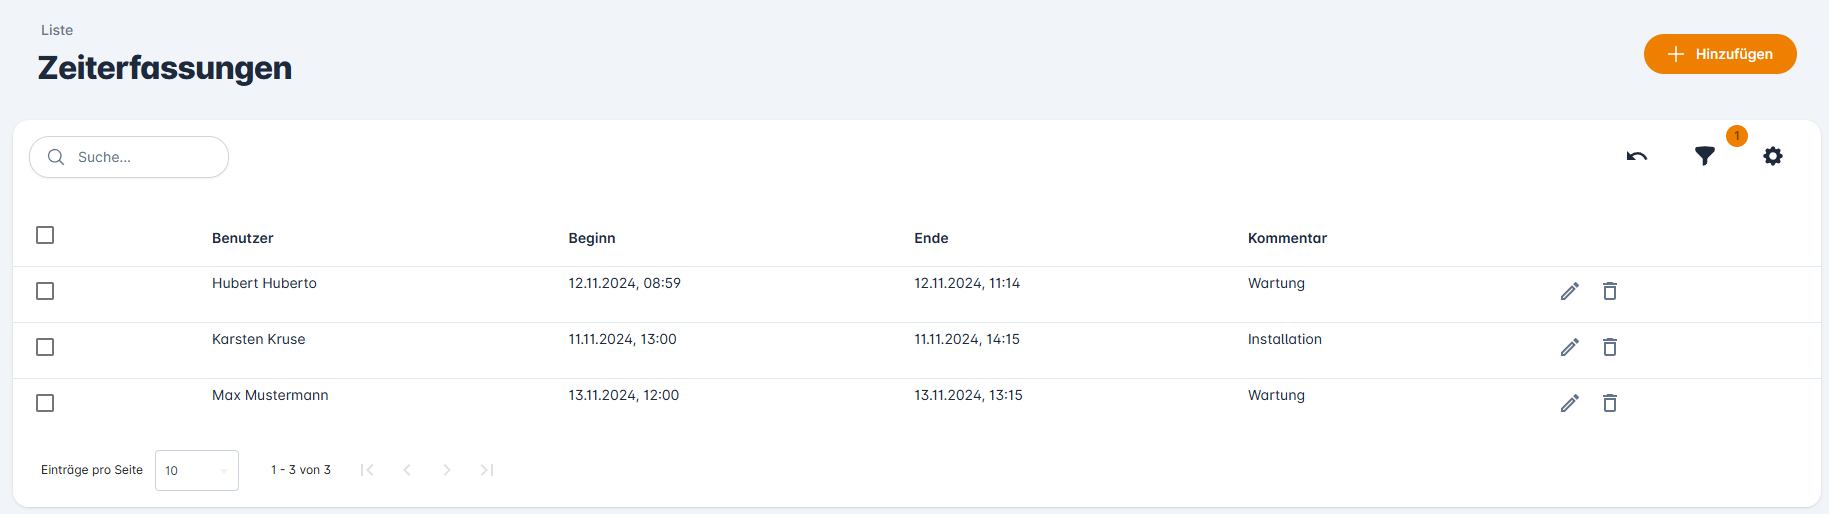Edit Max Mustermann's time entry
This screenshot has height=514, width=1829.
(x=1570, y=403)
